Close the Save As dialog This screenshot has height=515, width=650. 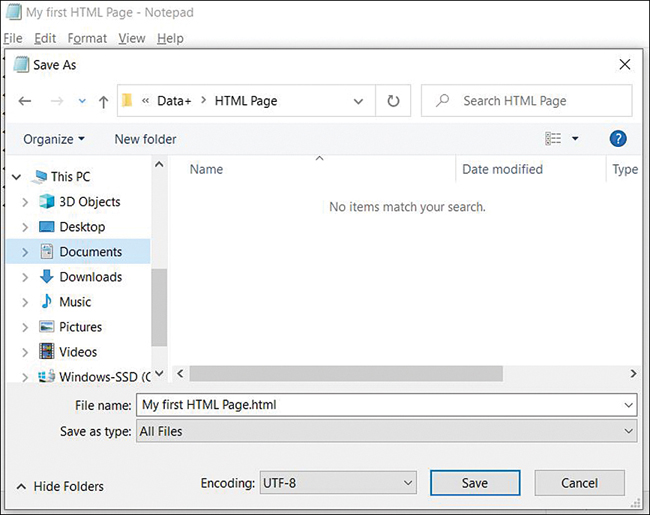coord(625,64)
